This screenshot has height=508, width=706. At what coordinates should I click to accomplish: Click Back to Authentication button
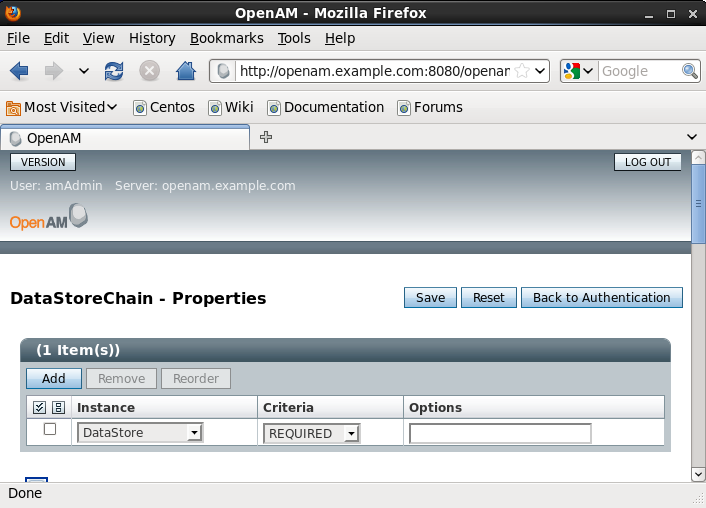coord(601,297)
